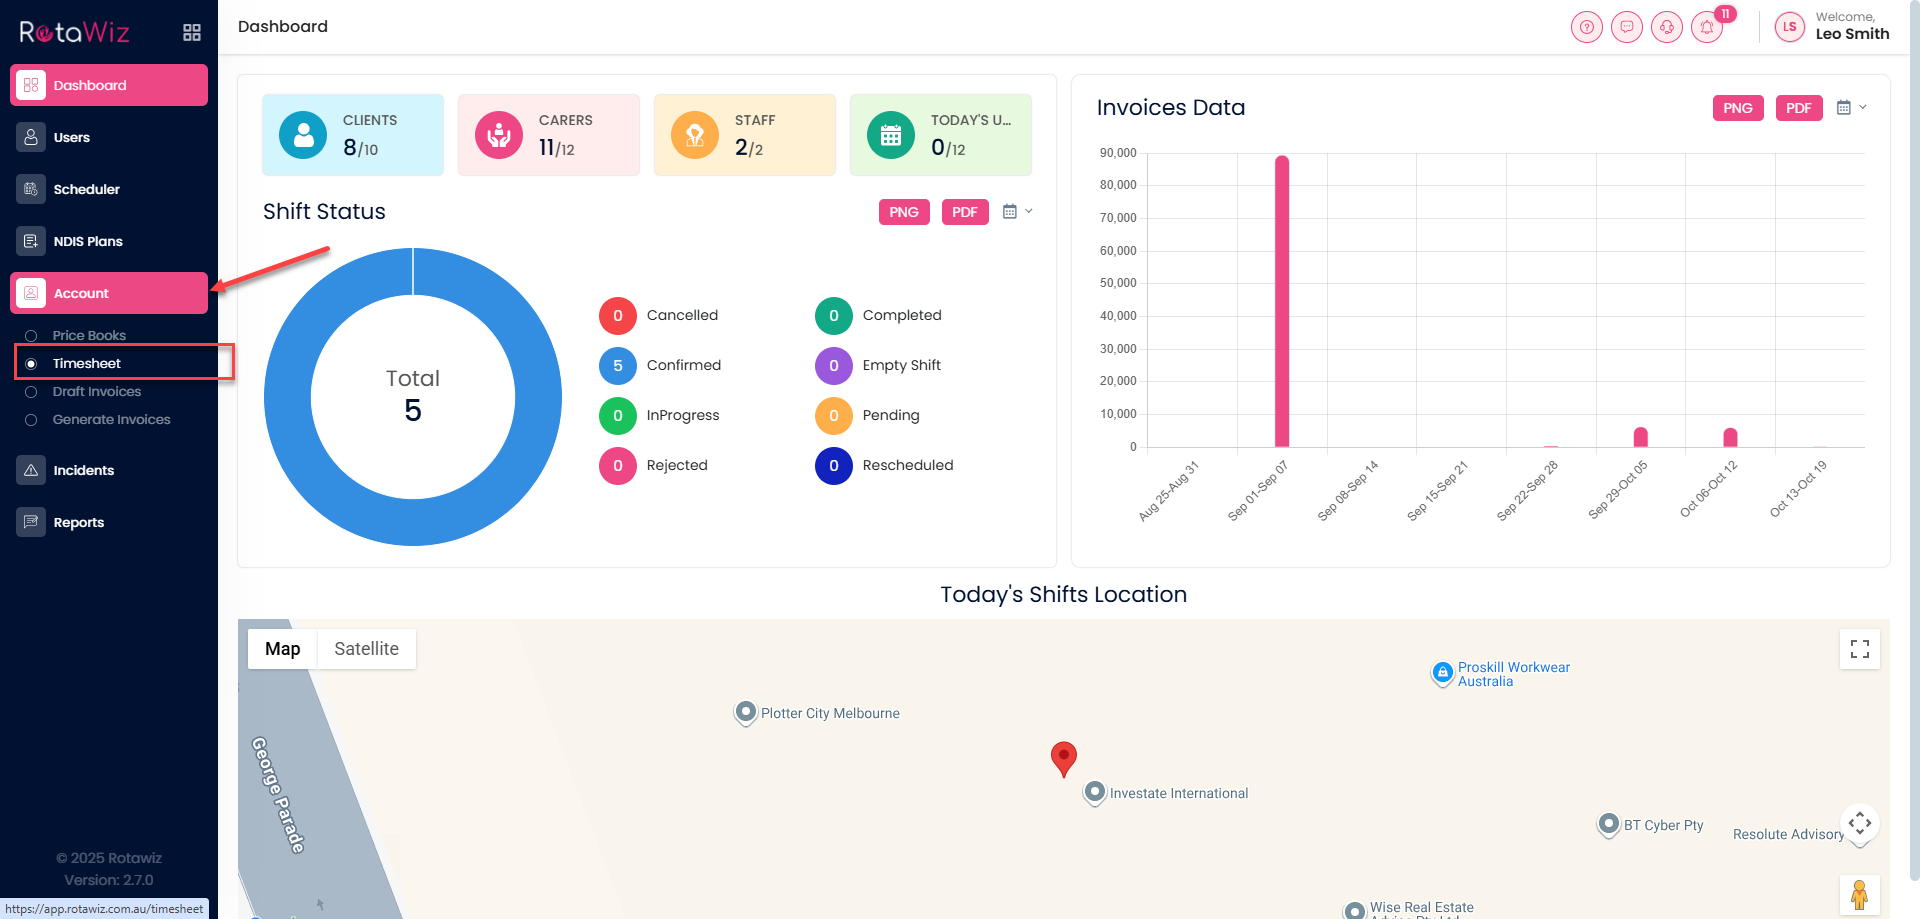Click the red map location pin
1920x919 pixels.
point(1063,757)
